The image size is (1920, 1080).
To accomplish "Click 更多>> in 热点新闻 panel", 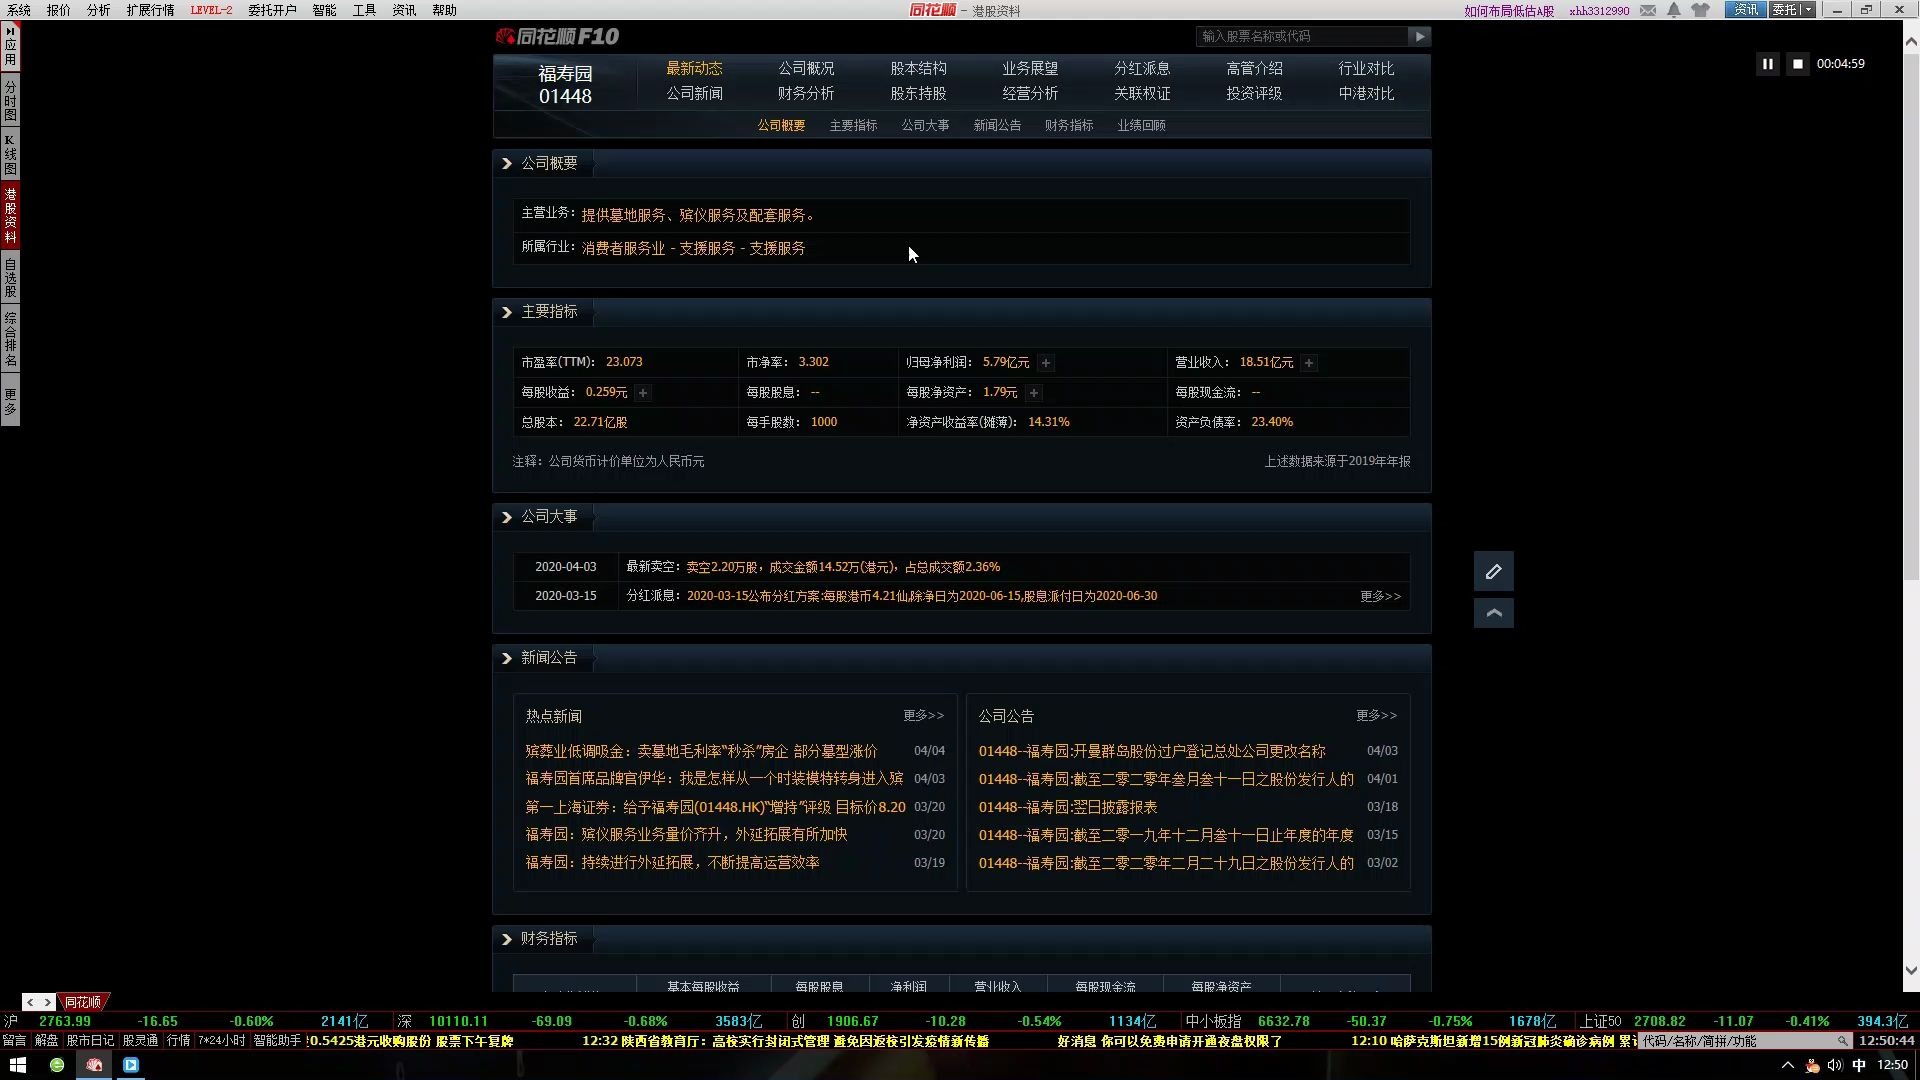I will click(923, 716).
